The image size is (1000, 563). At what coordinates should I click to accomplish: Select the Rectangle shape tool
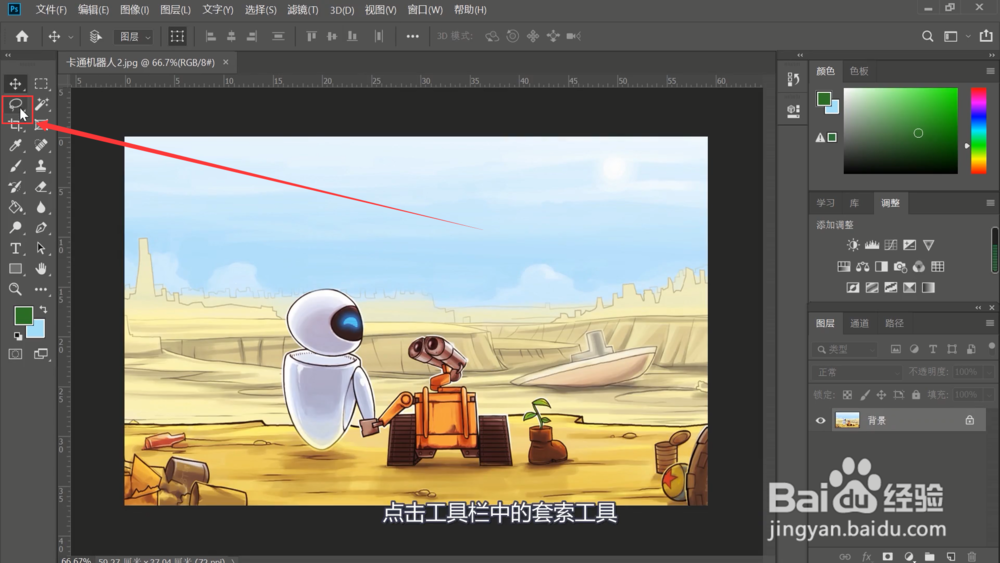(15, 268)
